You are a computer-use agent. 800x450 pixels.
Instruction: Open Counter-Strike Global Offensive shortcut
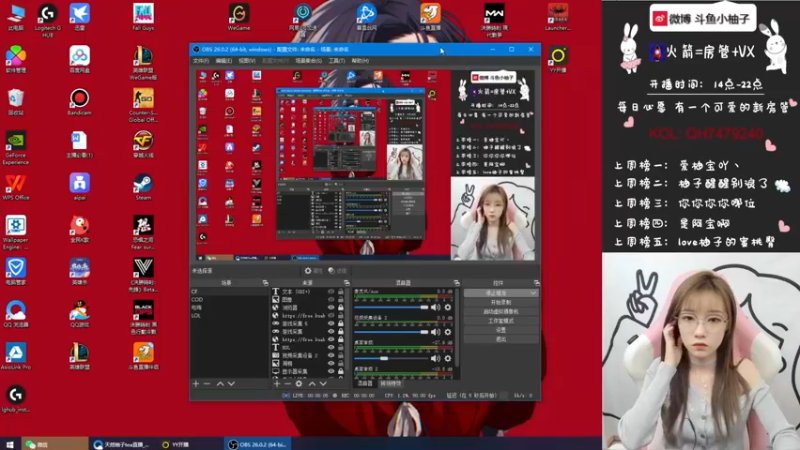[x=143, y=105]
